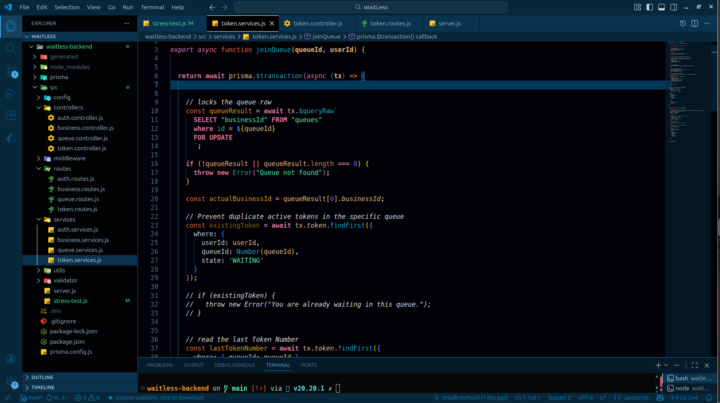
Task: Expand the config folder
Action: coord(79,97)
